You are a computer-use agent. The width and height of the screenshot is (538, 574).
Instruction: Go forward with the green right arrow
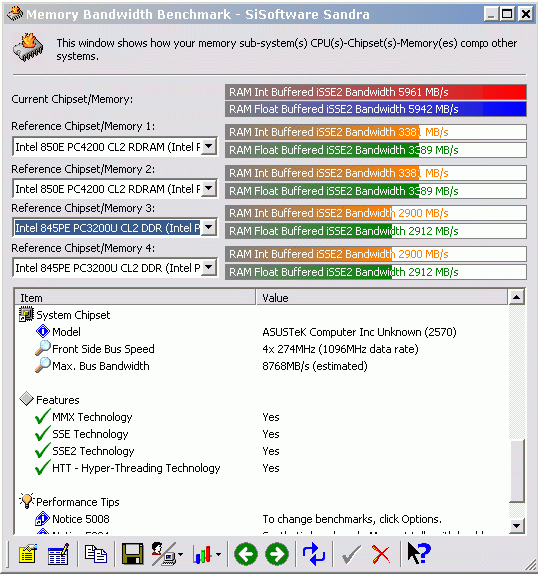pos(277,554)
